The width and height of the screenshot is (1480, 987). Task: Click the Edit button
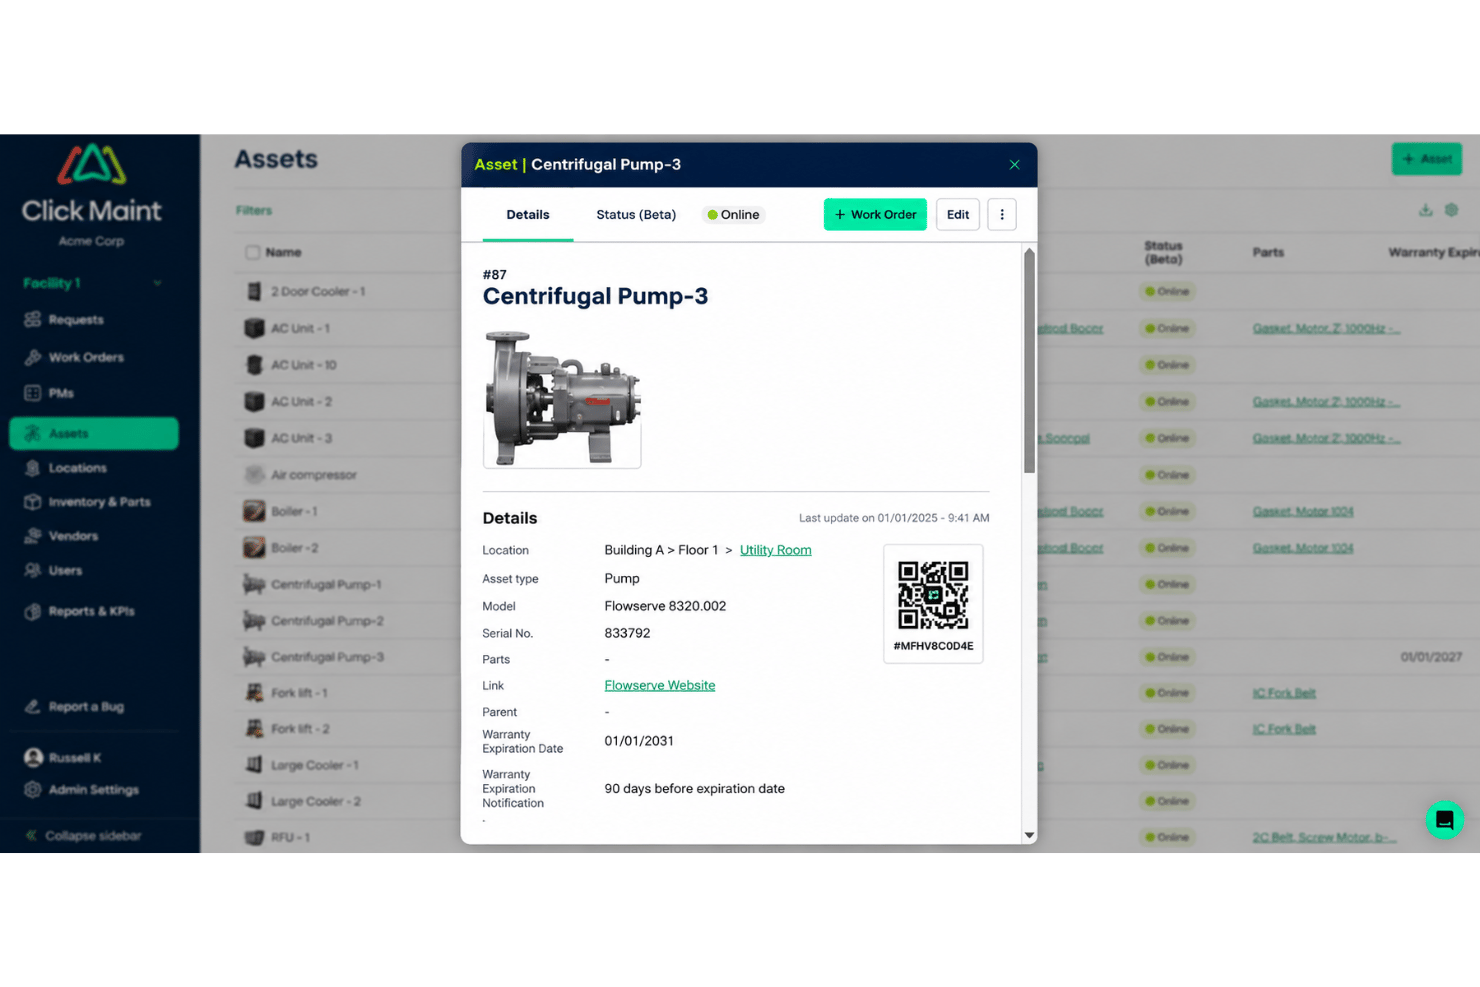pyautogui.click(x=958, y=215)
